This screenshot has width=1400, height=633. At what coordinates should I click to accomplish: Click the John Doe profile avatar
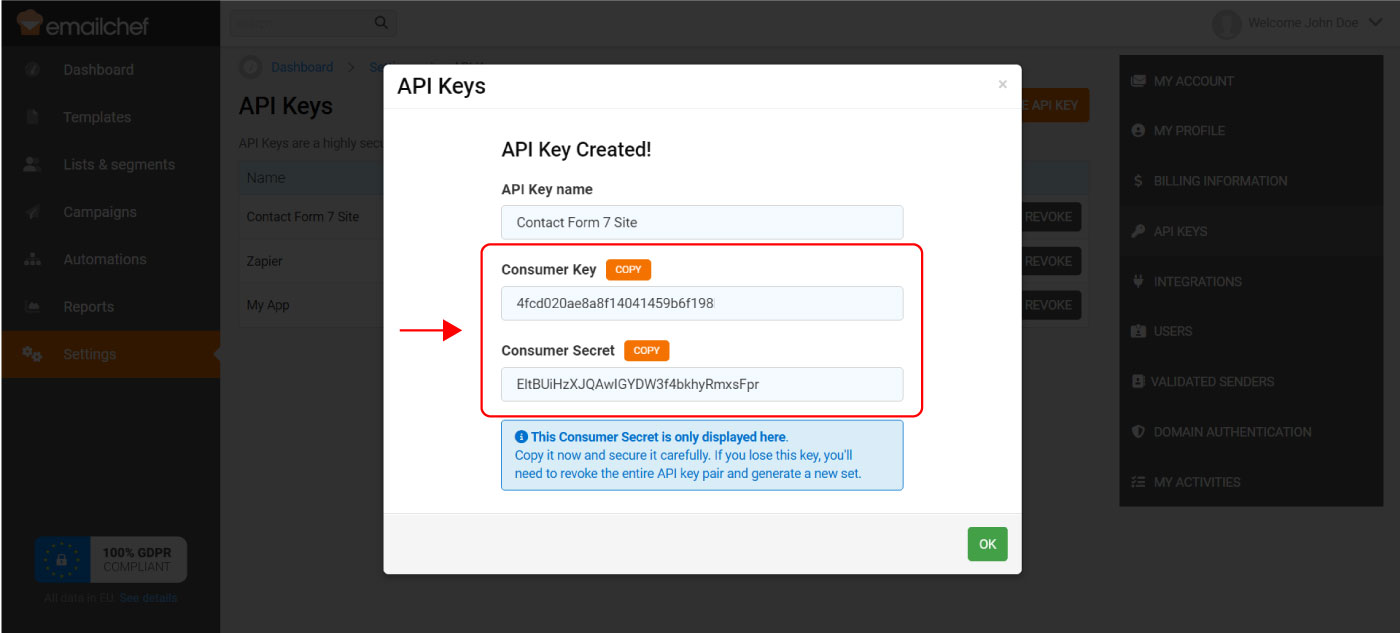1226,24
